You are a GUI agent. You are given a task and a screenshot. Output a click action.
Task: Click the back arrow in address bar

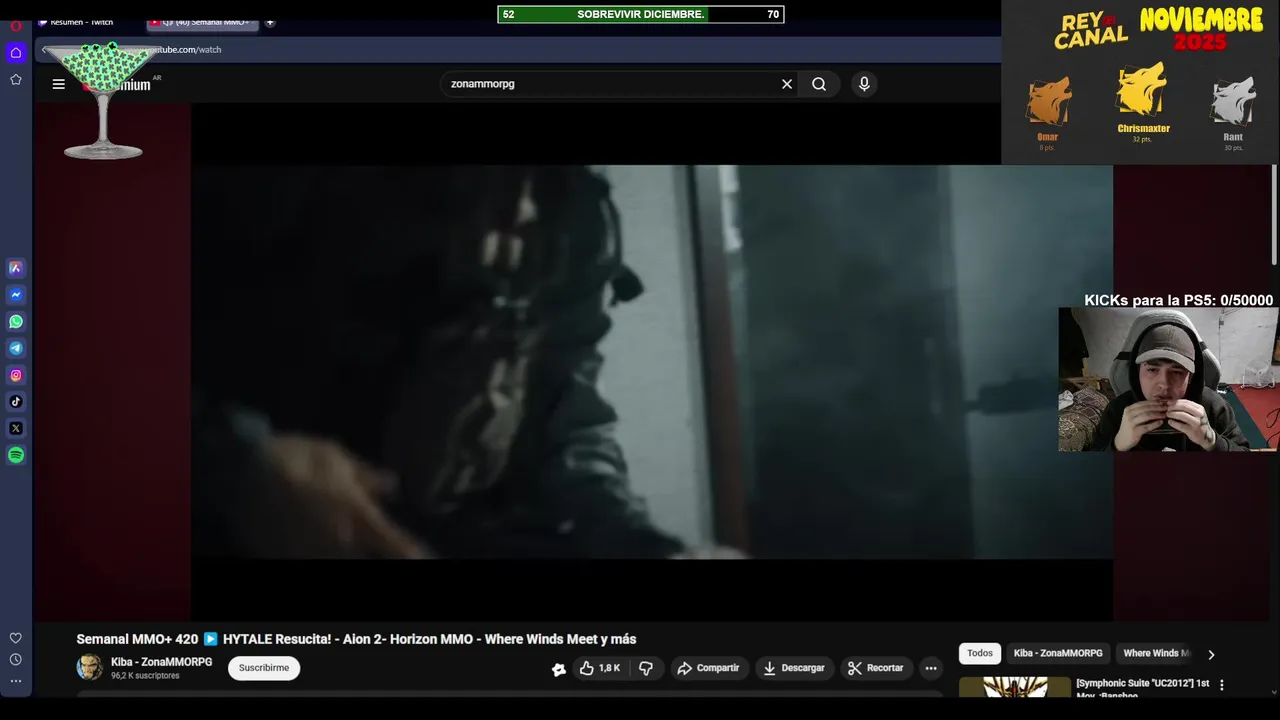(45, 49)
